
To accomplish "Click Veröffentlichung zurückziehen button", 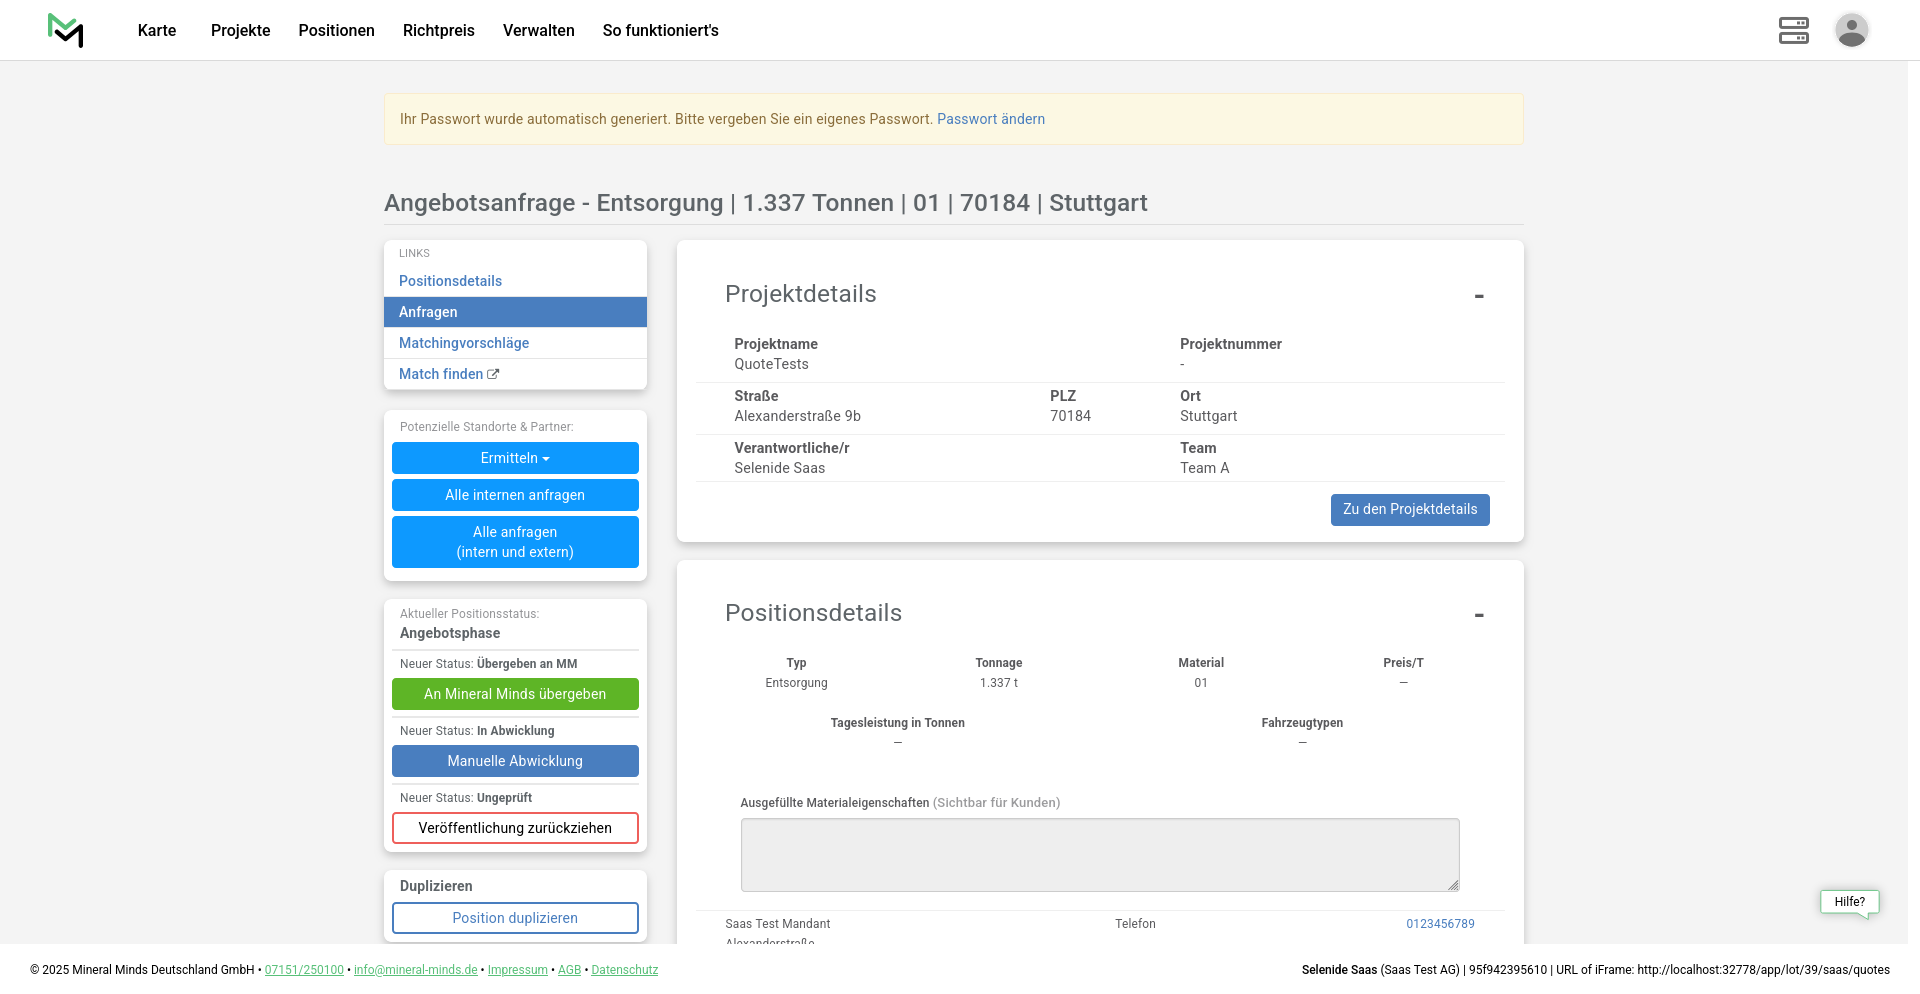I will pos(515,828).
